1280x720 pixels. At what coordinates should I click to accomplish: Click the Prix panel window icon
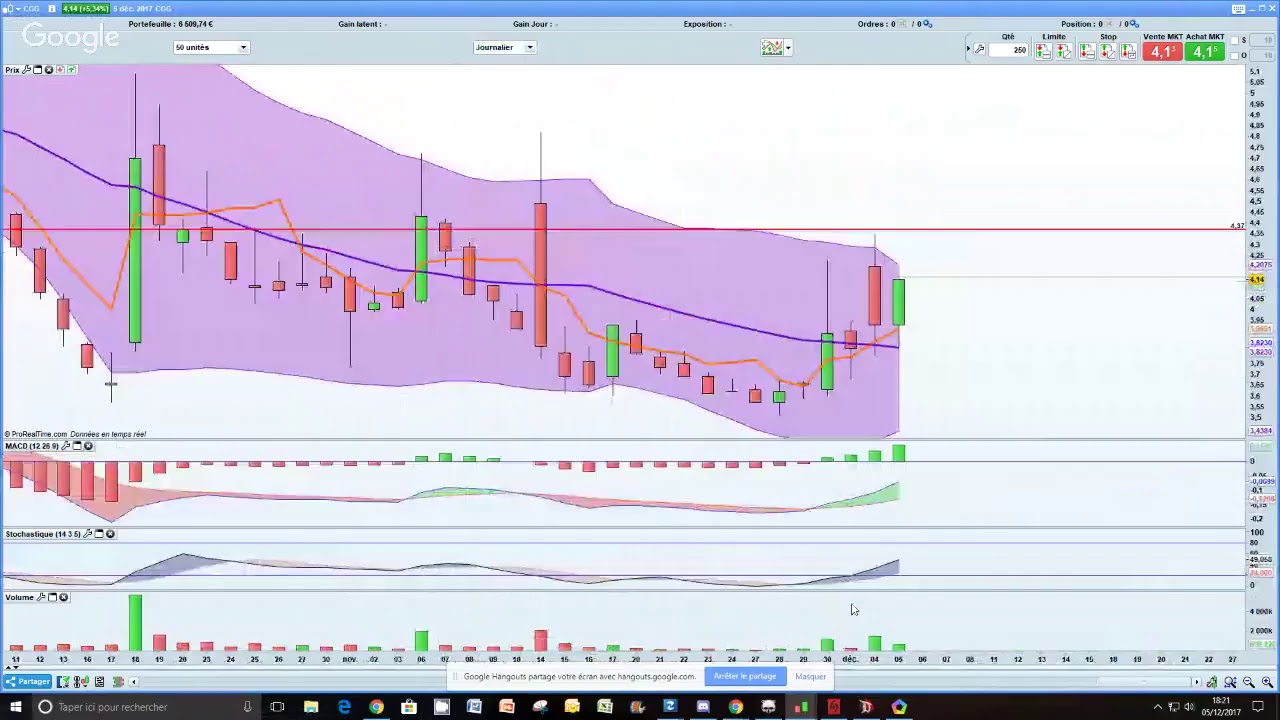37,70
